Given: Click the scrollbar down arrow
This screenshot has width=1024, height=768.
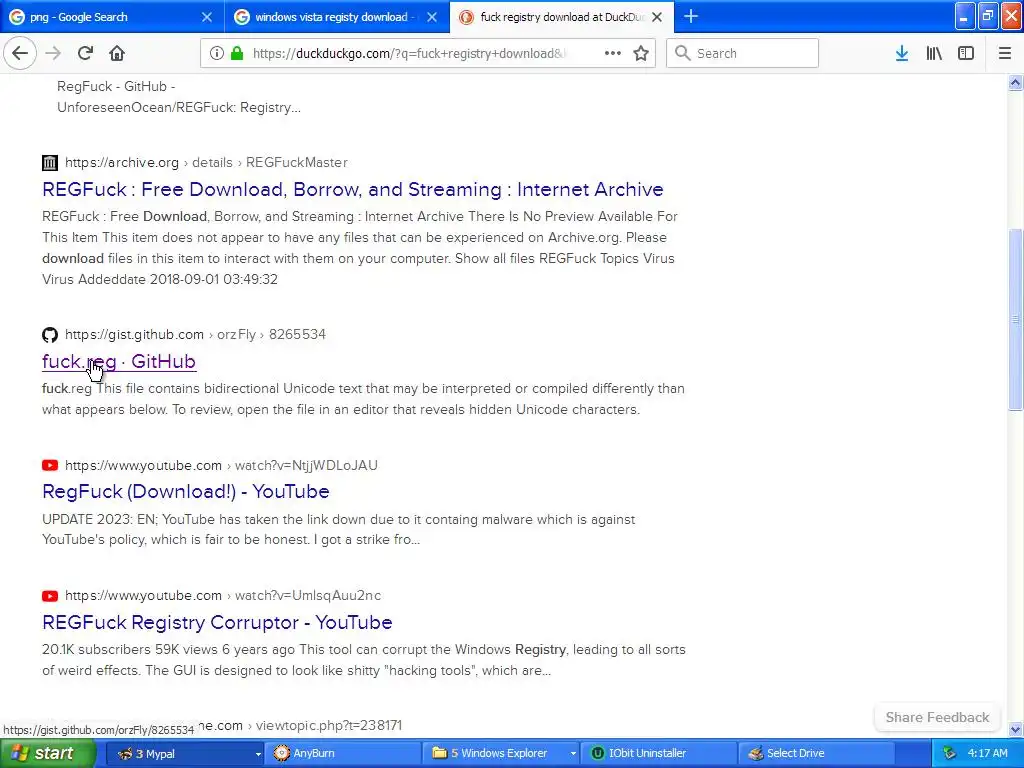Looking at the screenshot, I should (x=1015, y=729).
